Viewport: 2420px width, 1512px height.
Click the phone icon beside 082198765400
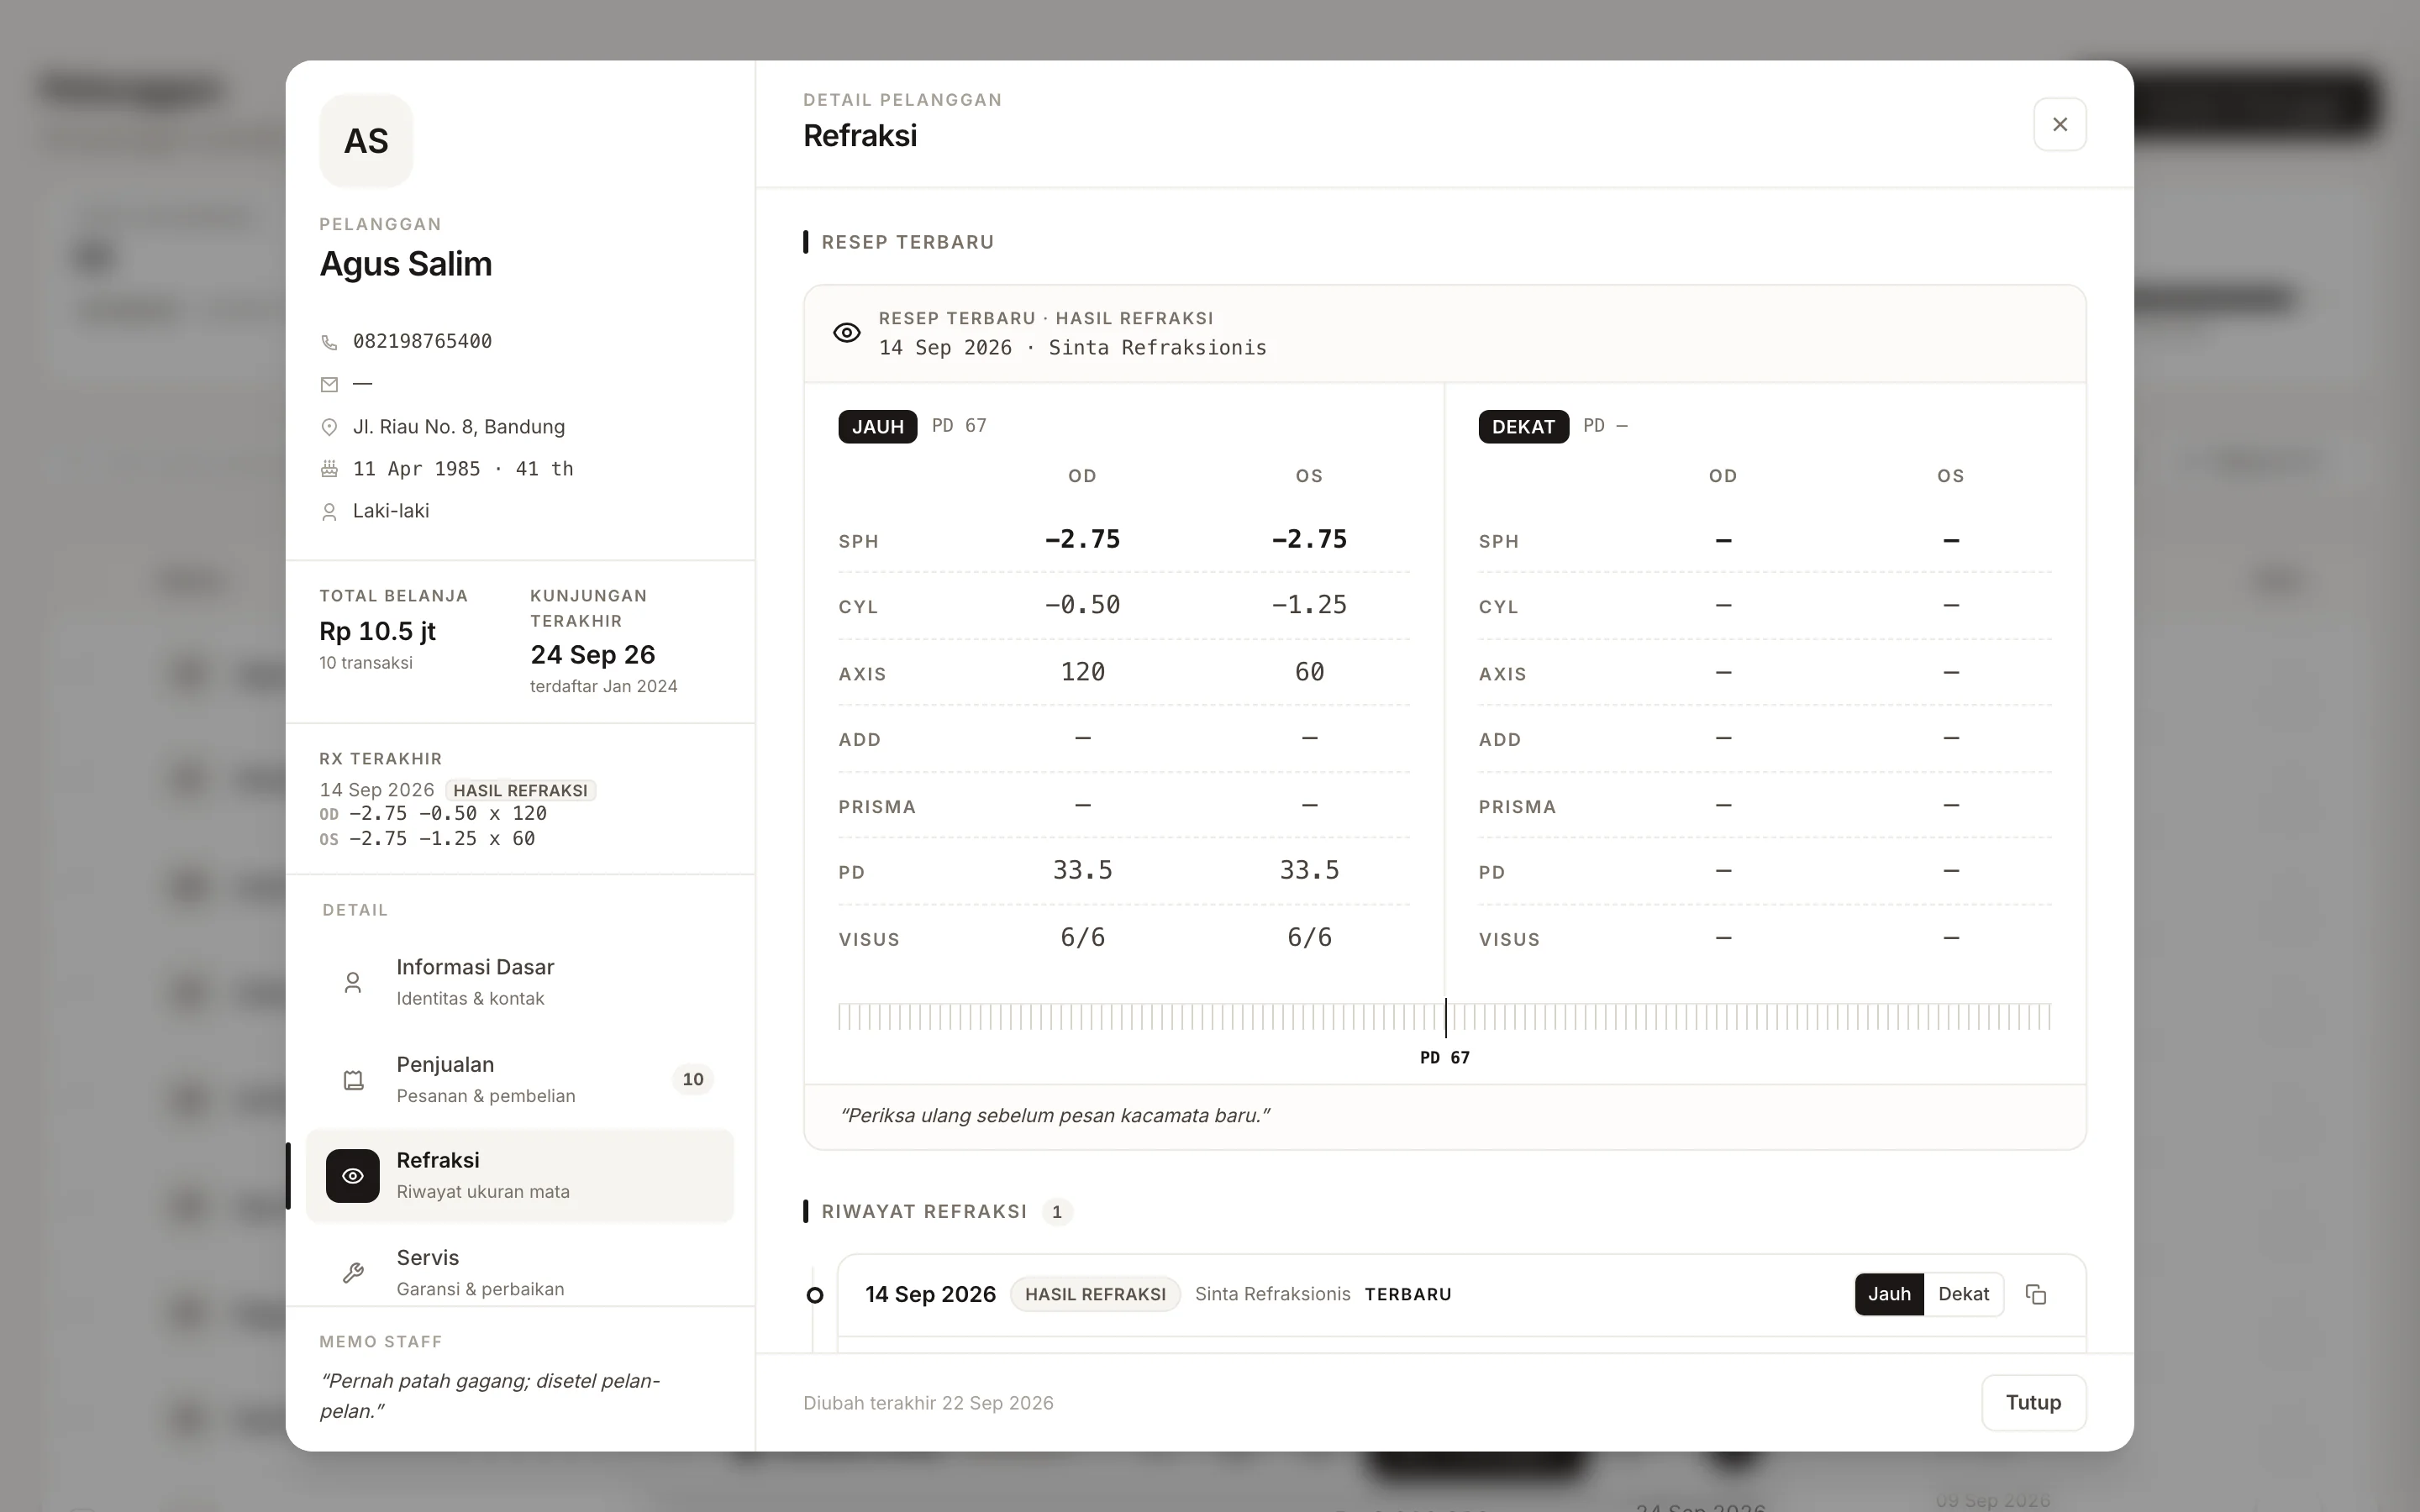click(329, 342)
